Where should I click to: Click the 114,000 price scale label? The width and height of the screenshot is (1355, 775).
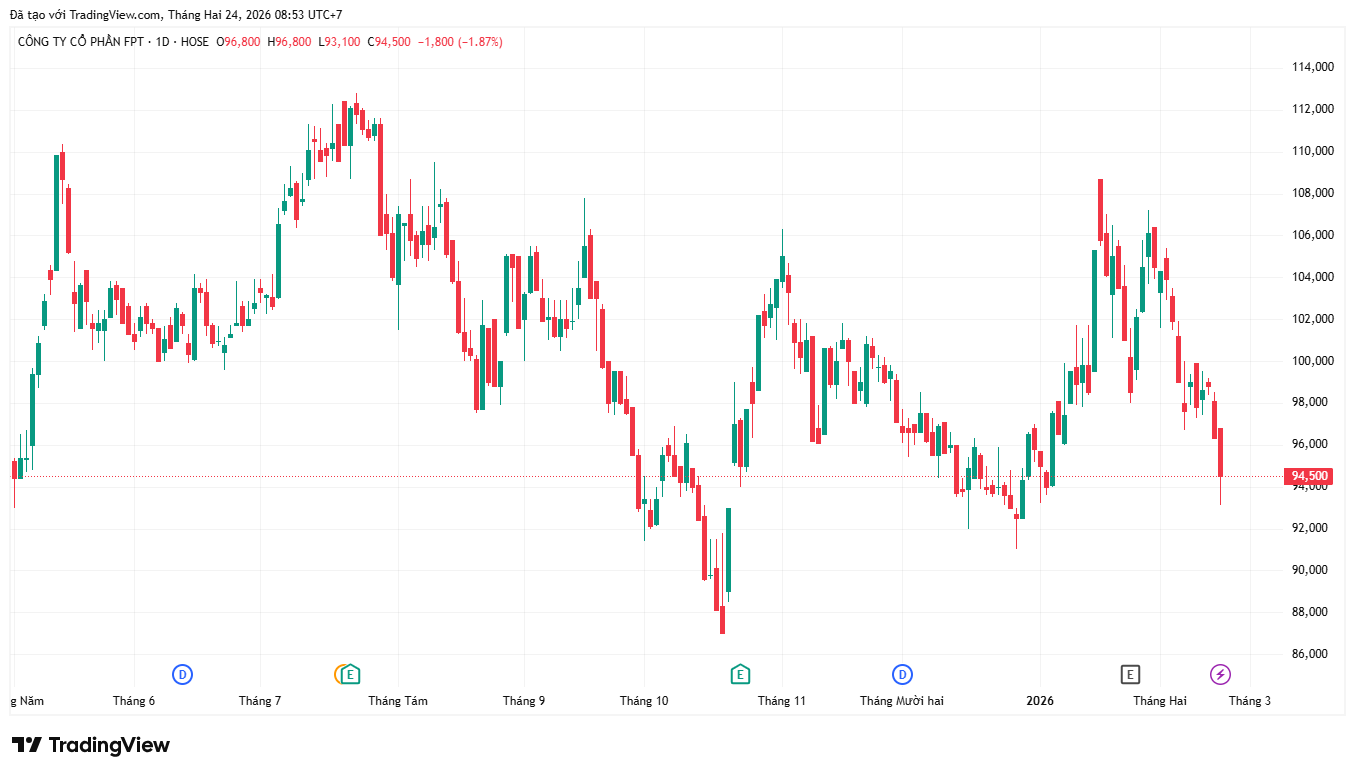[1312, 67]
